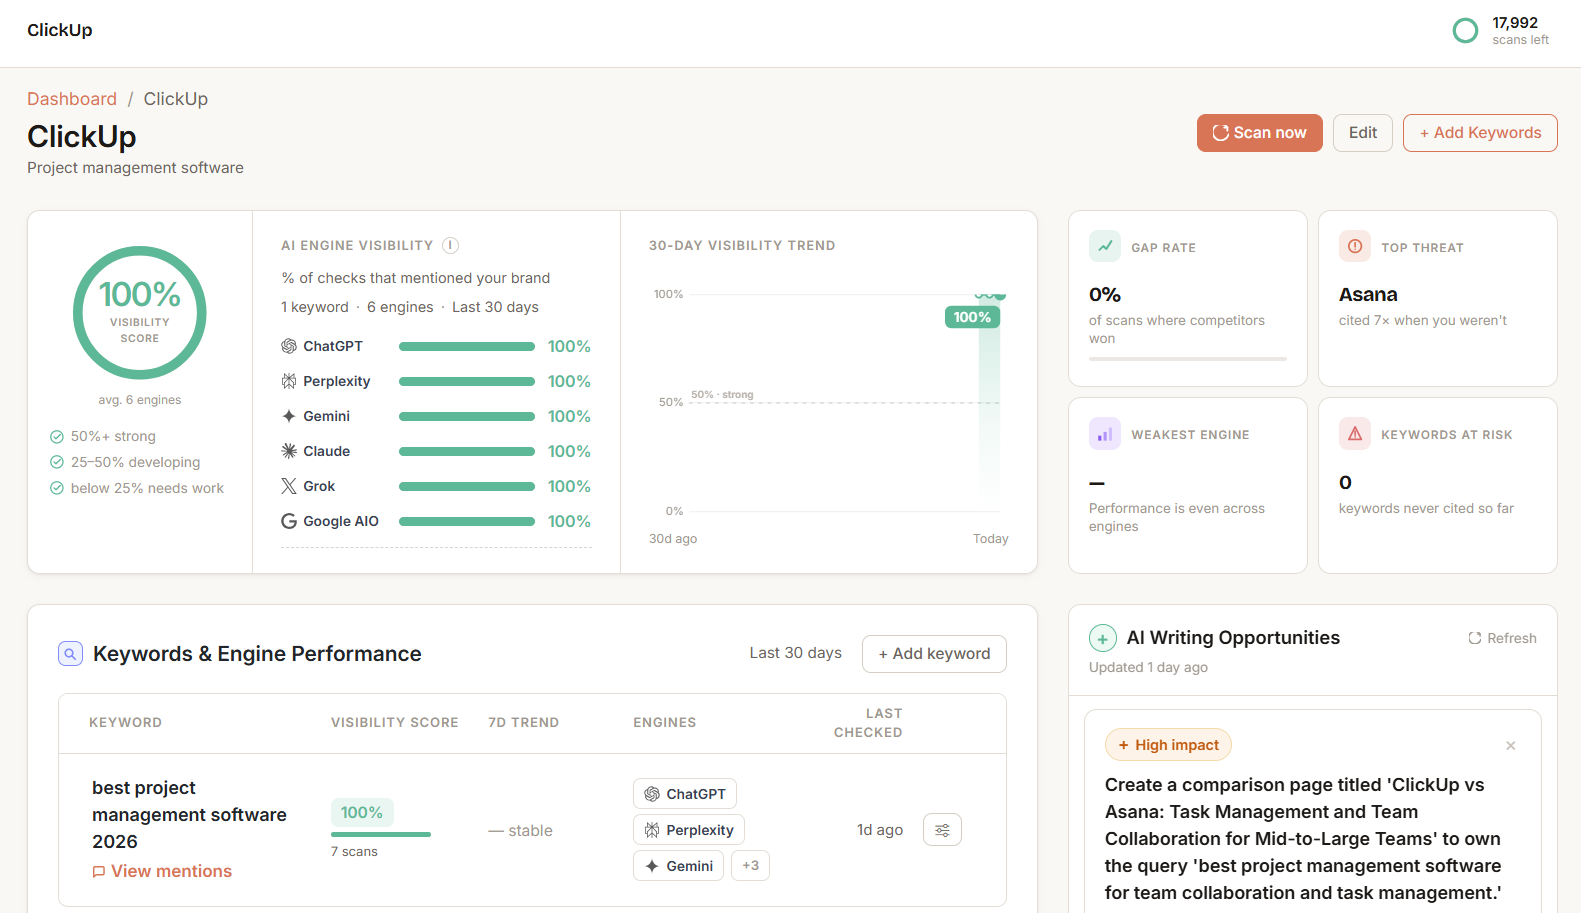
Task: Click the 100% tooltip on trend chart
Action: pyautogui.click(x=972, y=317)
